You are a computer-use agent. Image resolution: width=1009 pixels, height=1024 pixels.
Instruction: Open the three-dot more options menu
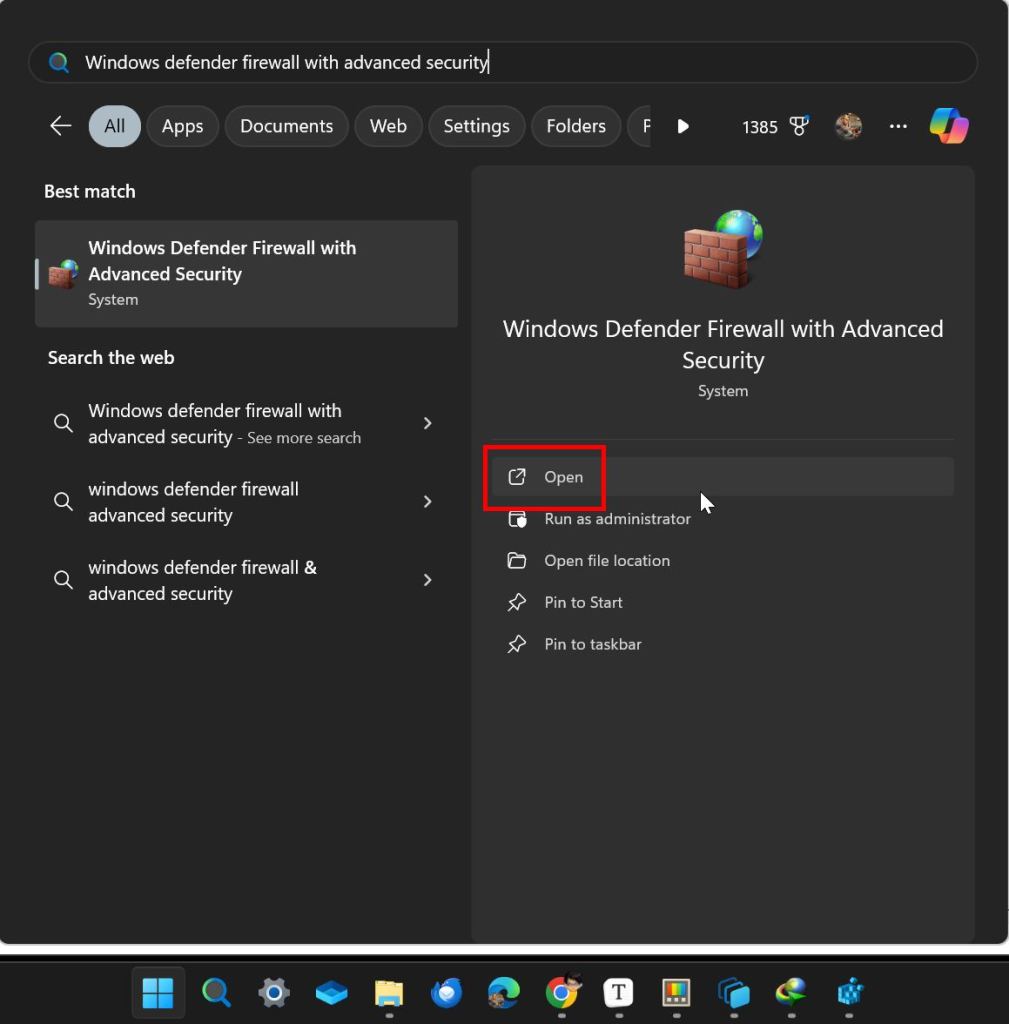[x=898, y=126]
